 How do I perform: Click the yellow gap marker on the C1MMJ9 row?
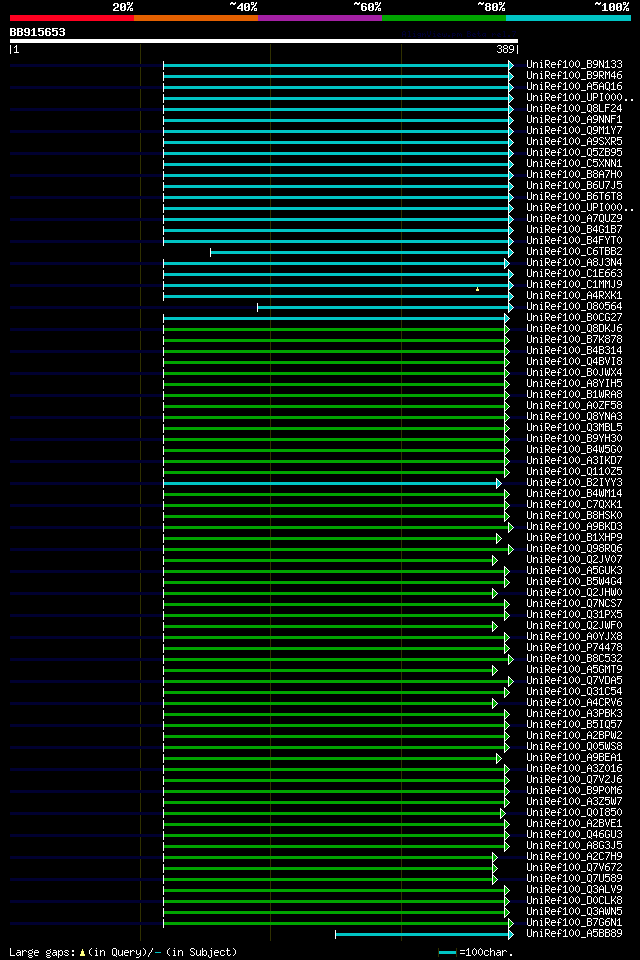pos(478,288)
